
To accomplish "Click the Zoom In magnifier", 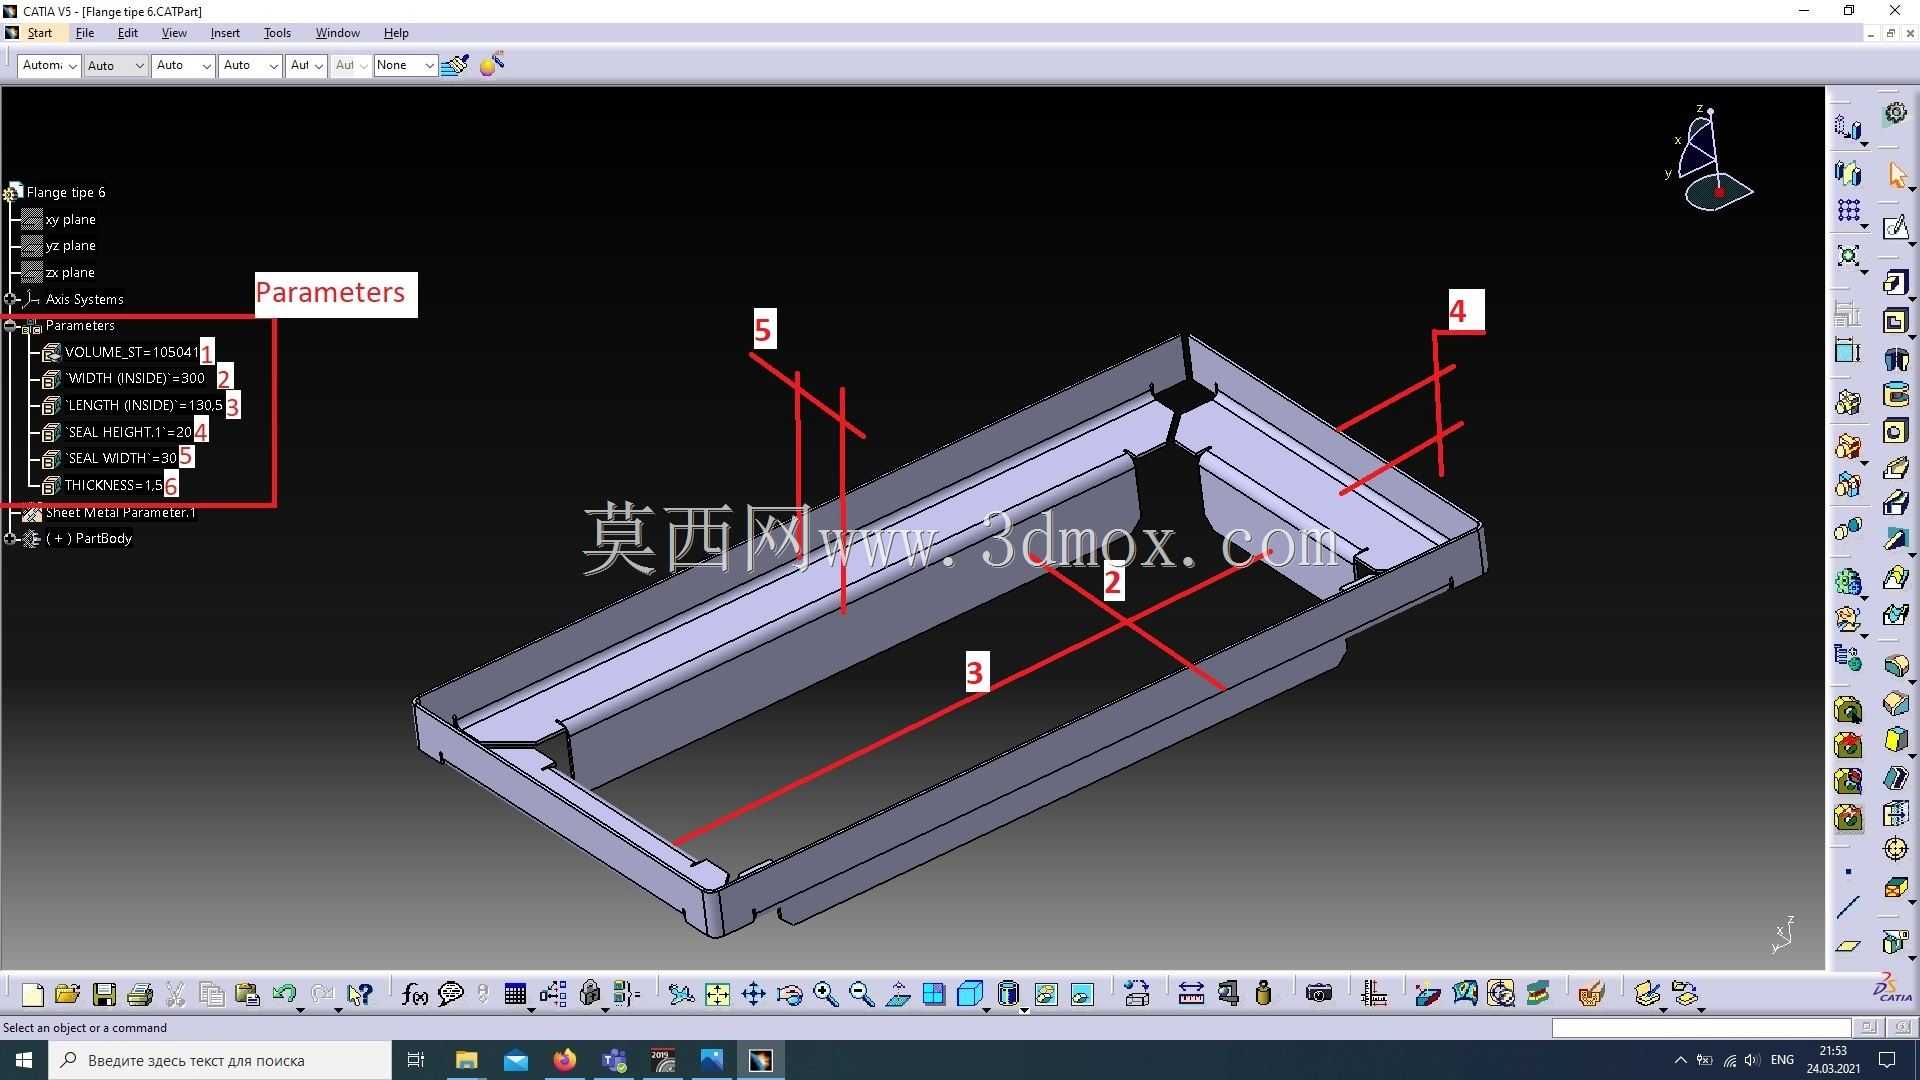I will [x=826, y=994].
